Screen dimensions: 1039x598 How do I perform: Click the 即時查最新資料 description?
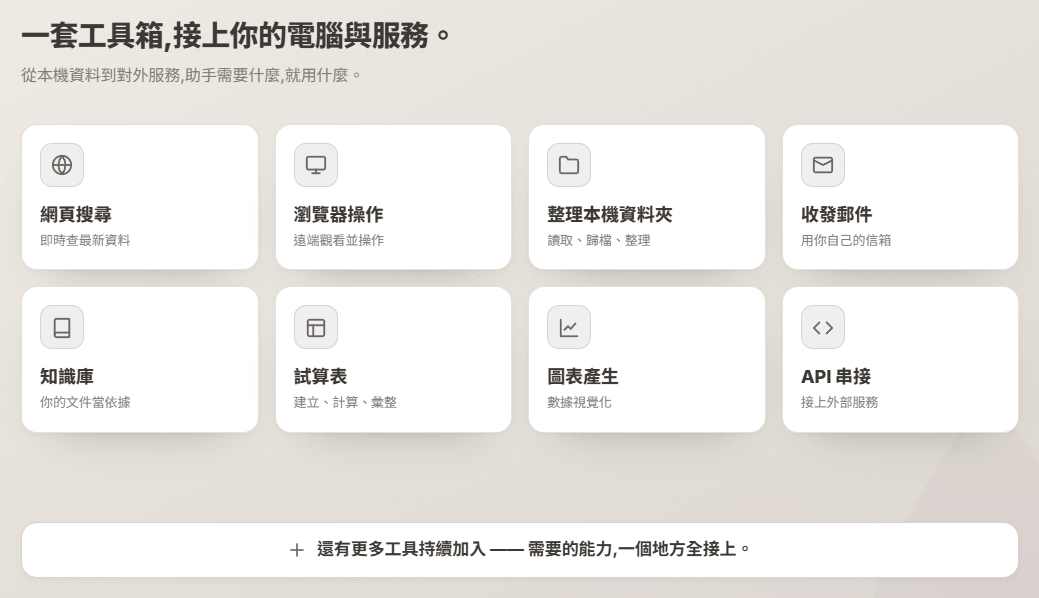85,240
